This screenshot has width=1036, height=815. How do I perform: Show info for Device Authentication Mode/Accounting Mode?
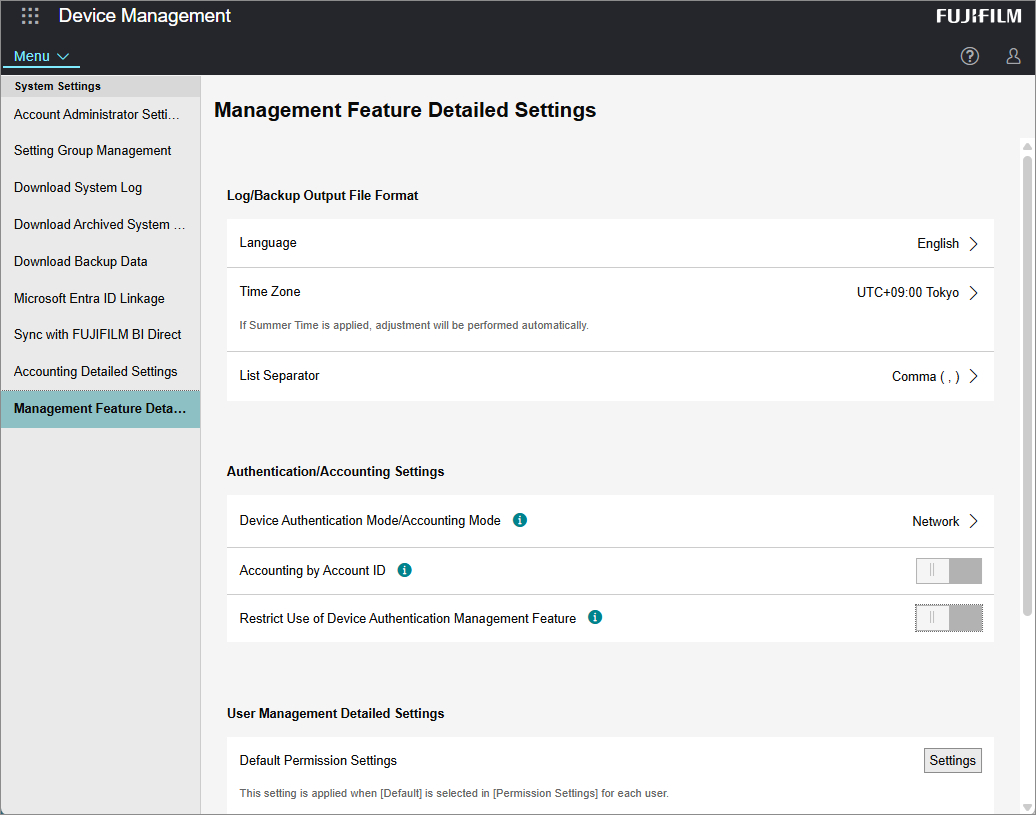click(x=520, y=520)
